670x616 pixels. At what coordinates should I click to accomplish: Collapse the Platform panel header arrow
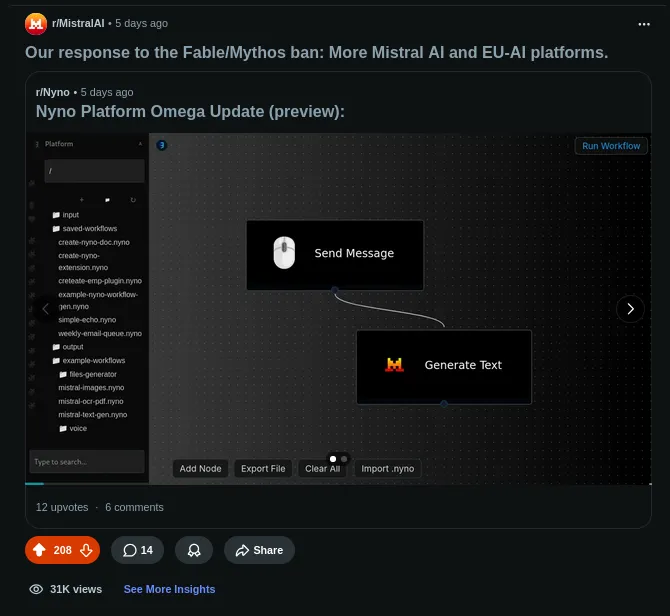(140, 144)
